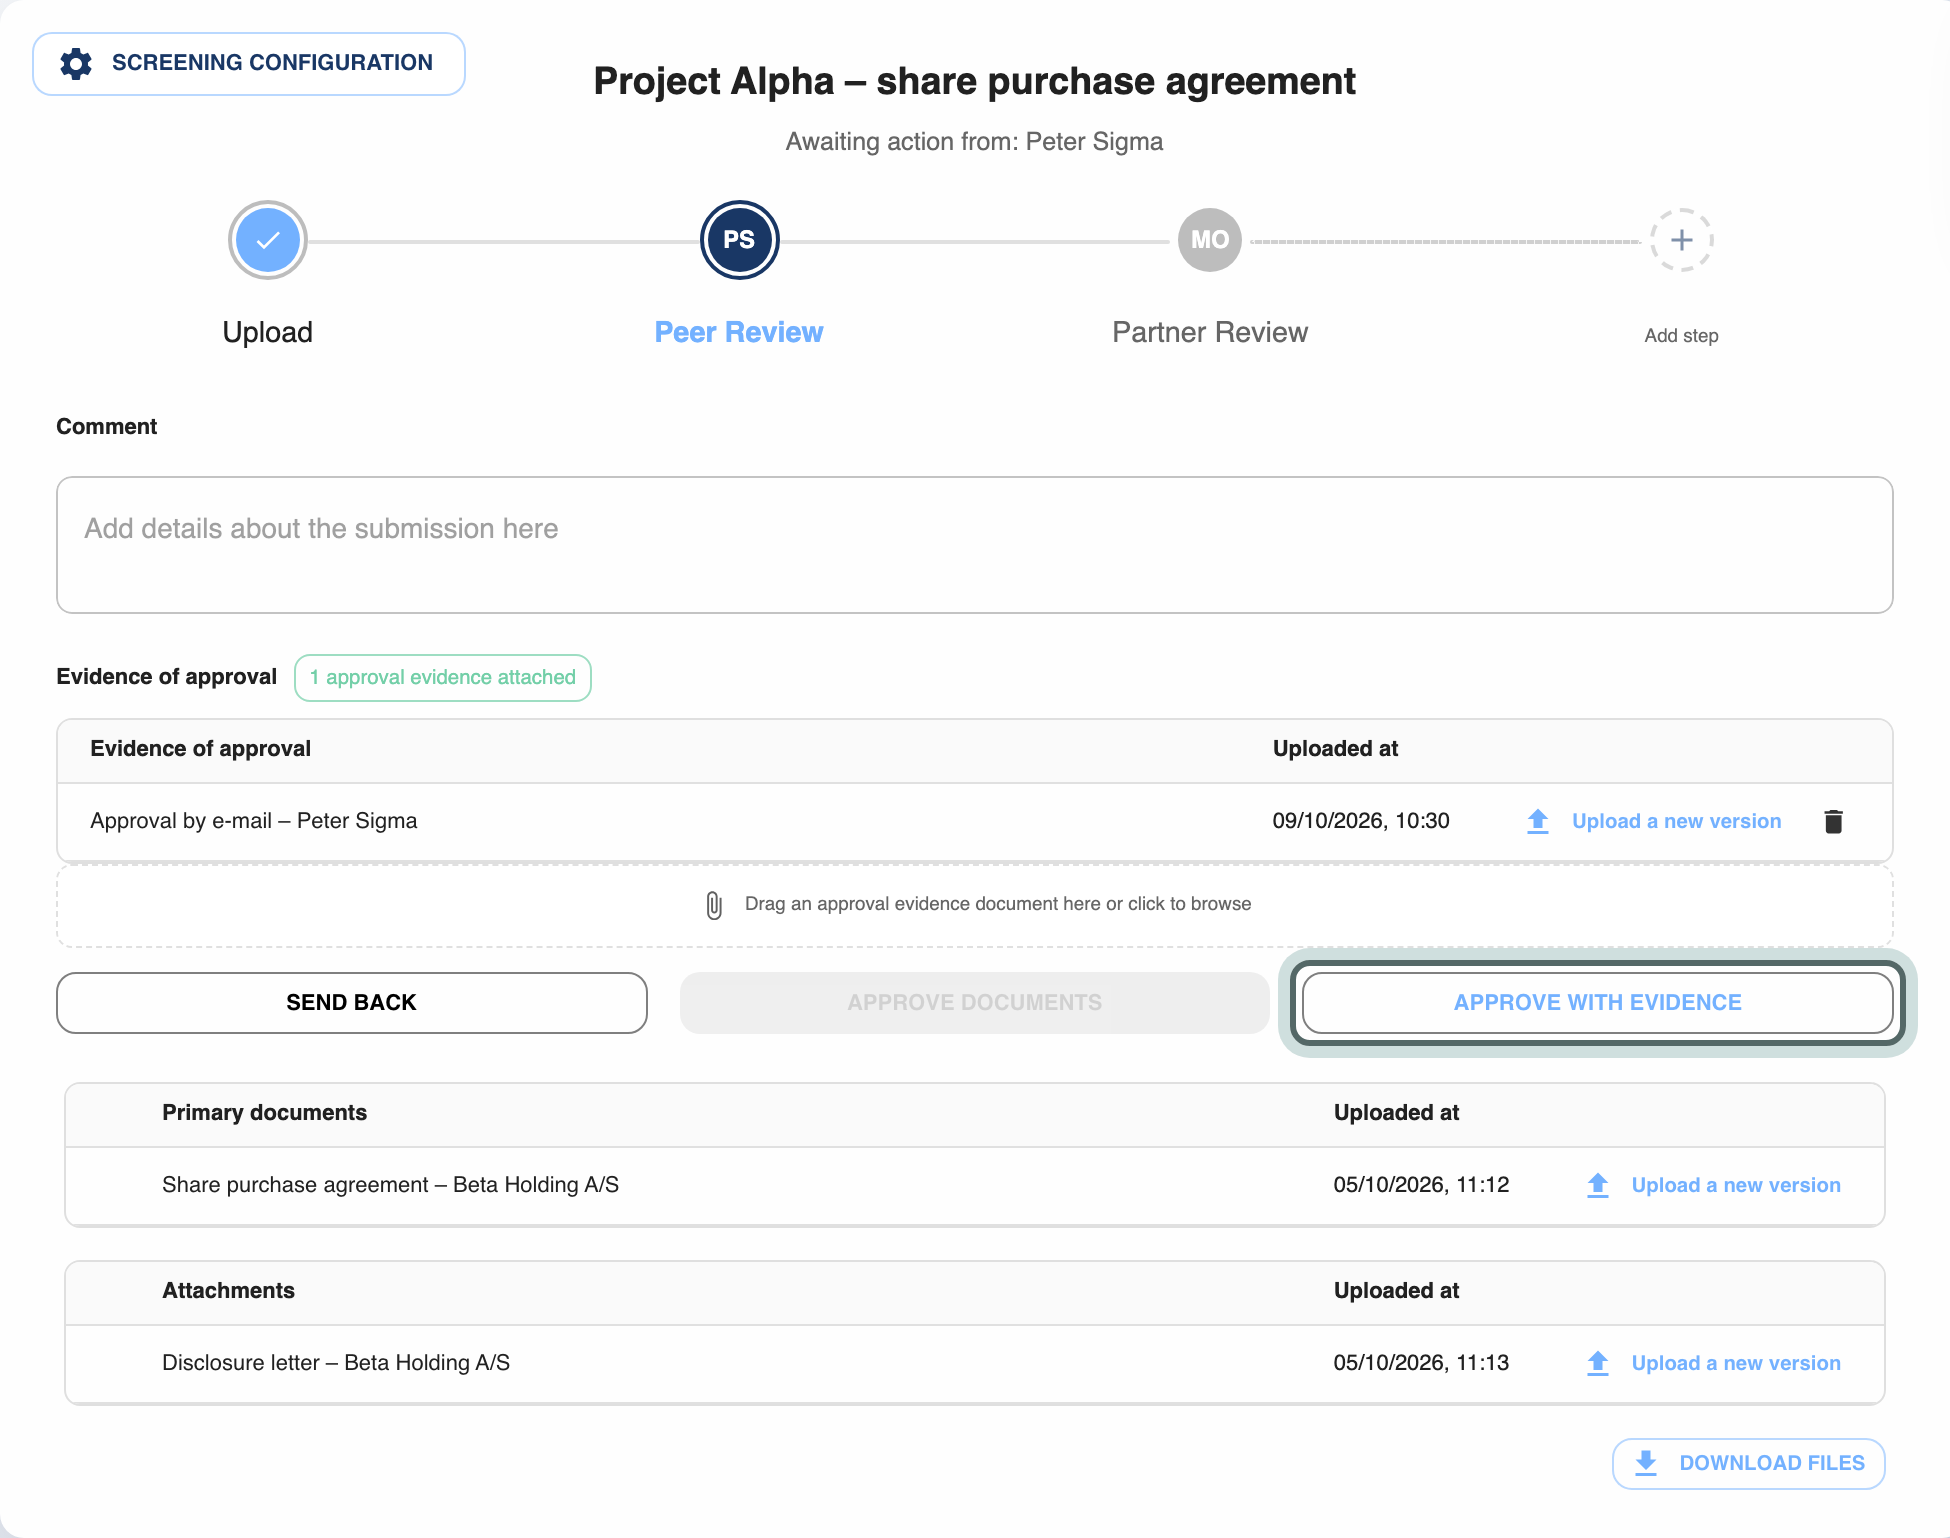Screen dimensions: 1950x1538
Task: Click the Add step label
Action: click(1681, 336)
